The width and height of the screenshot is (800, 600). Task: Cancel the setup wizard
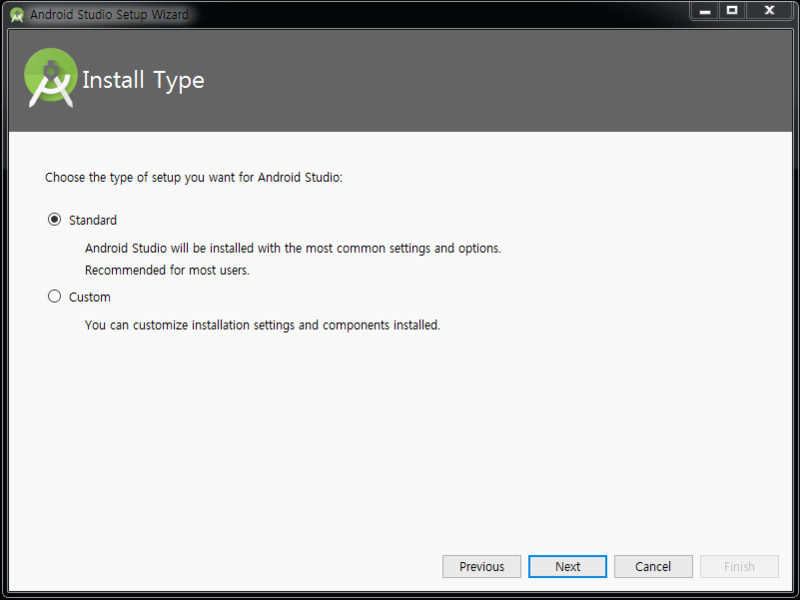tap(653, 566)
